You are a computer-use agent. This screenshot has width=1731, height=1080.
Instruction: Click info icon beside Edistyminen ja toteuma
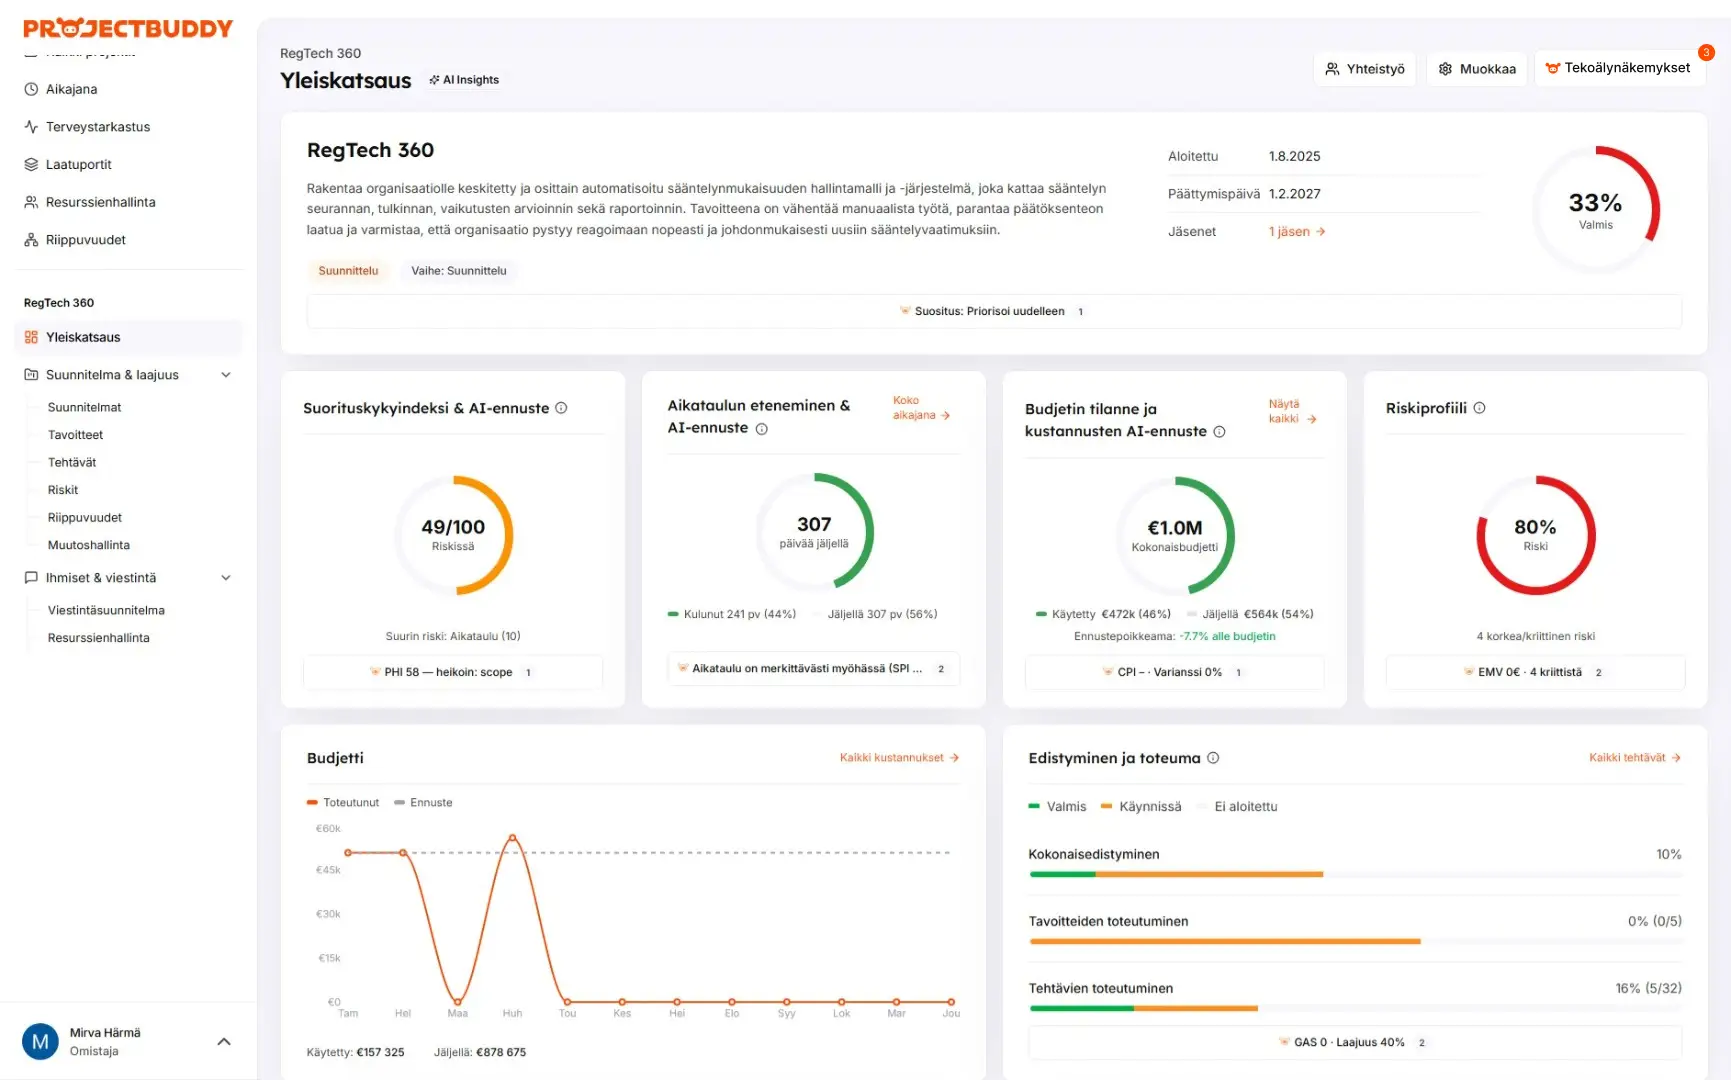point(1213,758)
